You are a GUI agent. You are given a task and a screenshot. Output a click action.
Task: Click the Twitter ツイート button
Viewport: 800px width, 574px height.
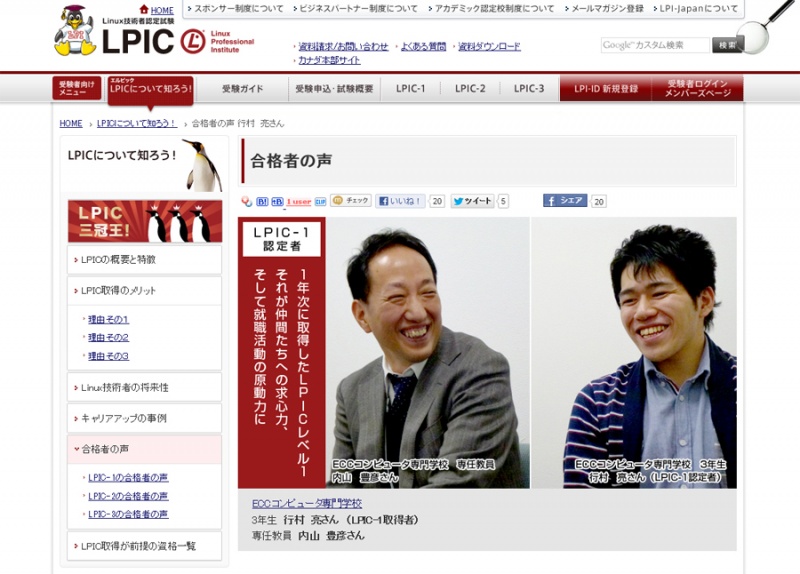coord(472,201)
